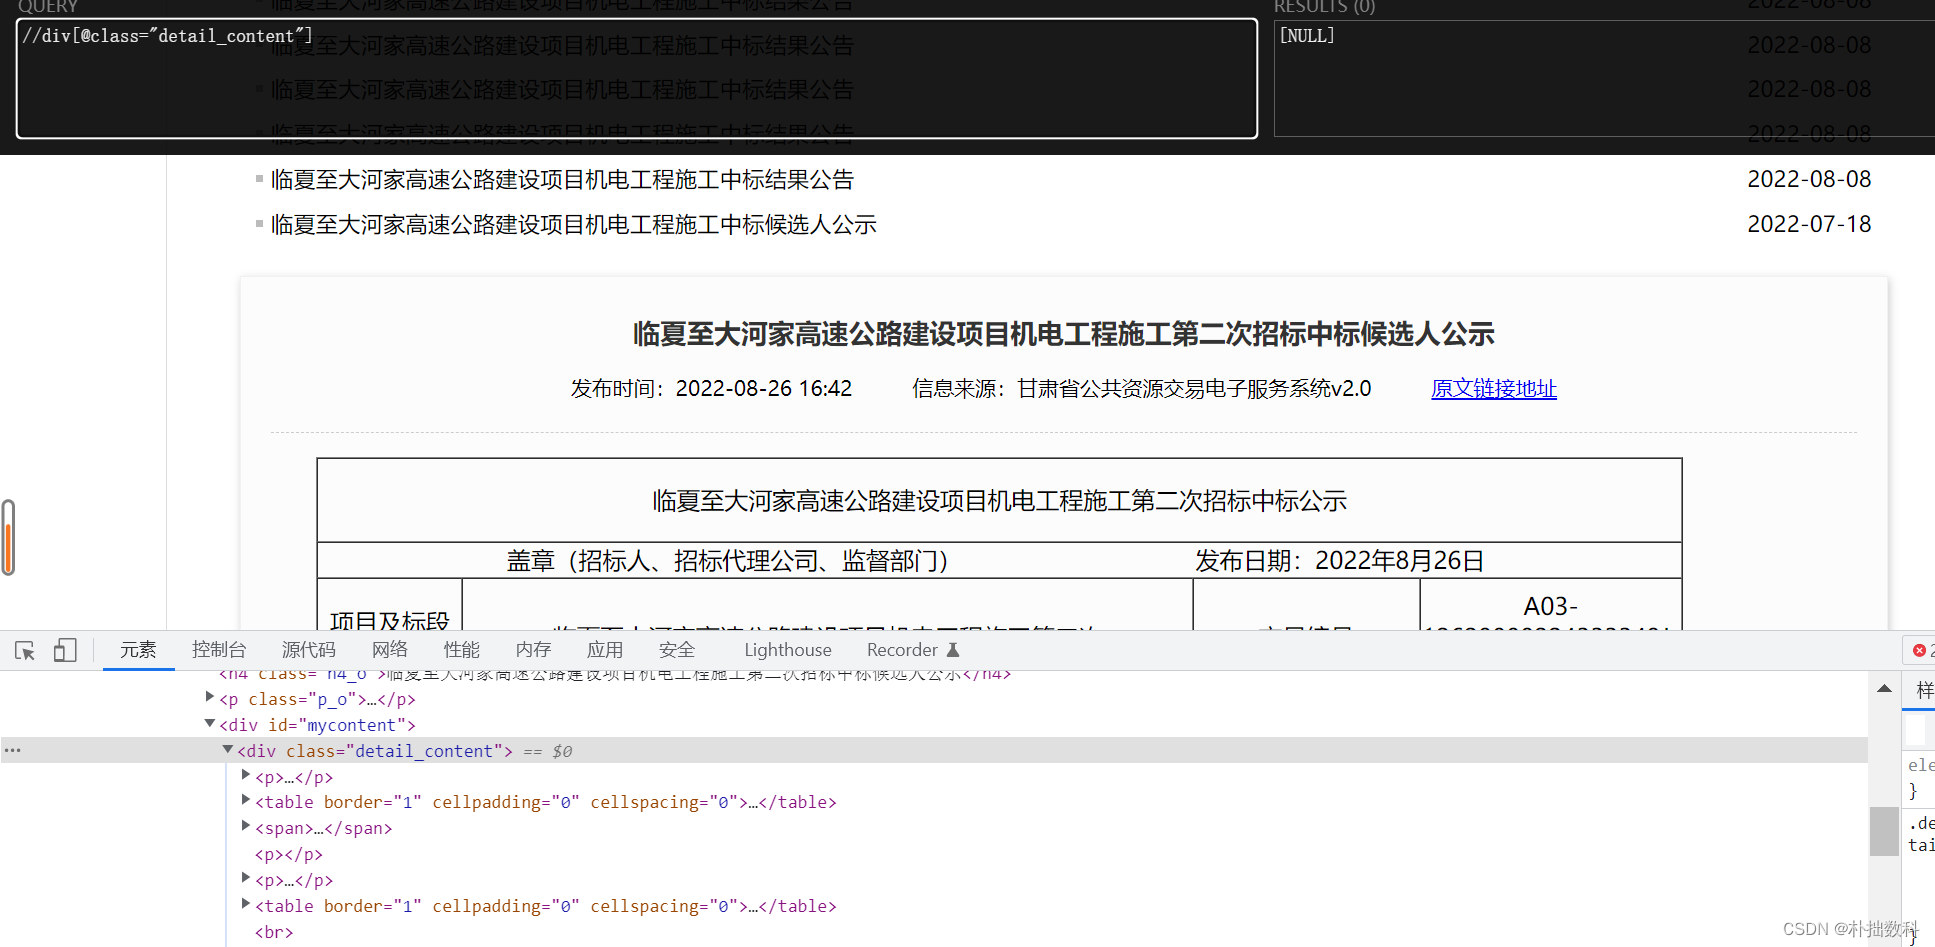Image resolution: width=1935 pixels, height=947 pixels.
Task: Select the h4 class="h4_o" element row
Action: coord(615,675)
